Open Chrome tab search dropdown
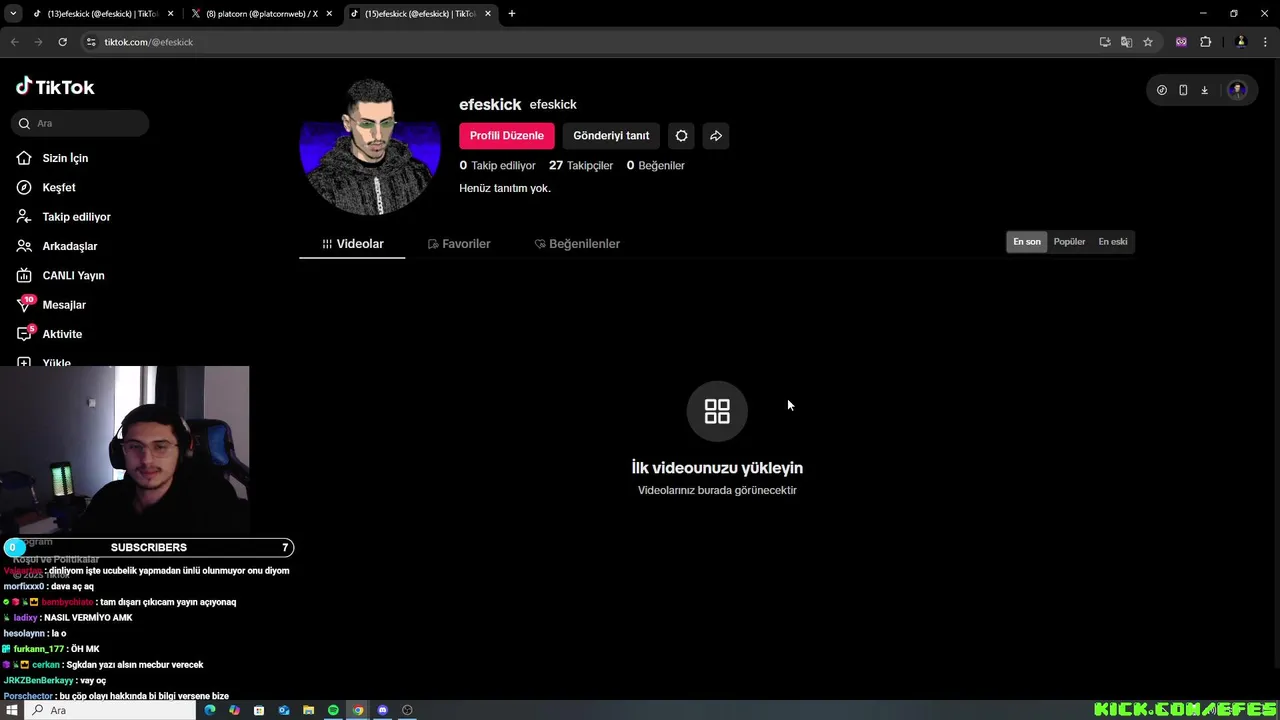Screen dimensions: 1280x720 [13, 14]
